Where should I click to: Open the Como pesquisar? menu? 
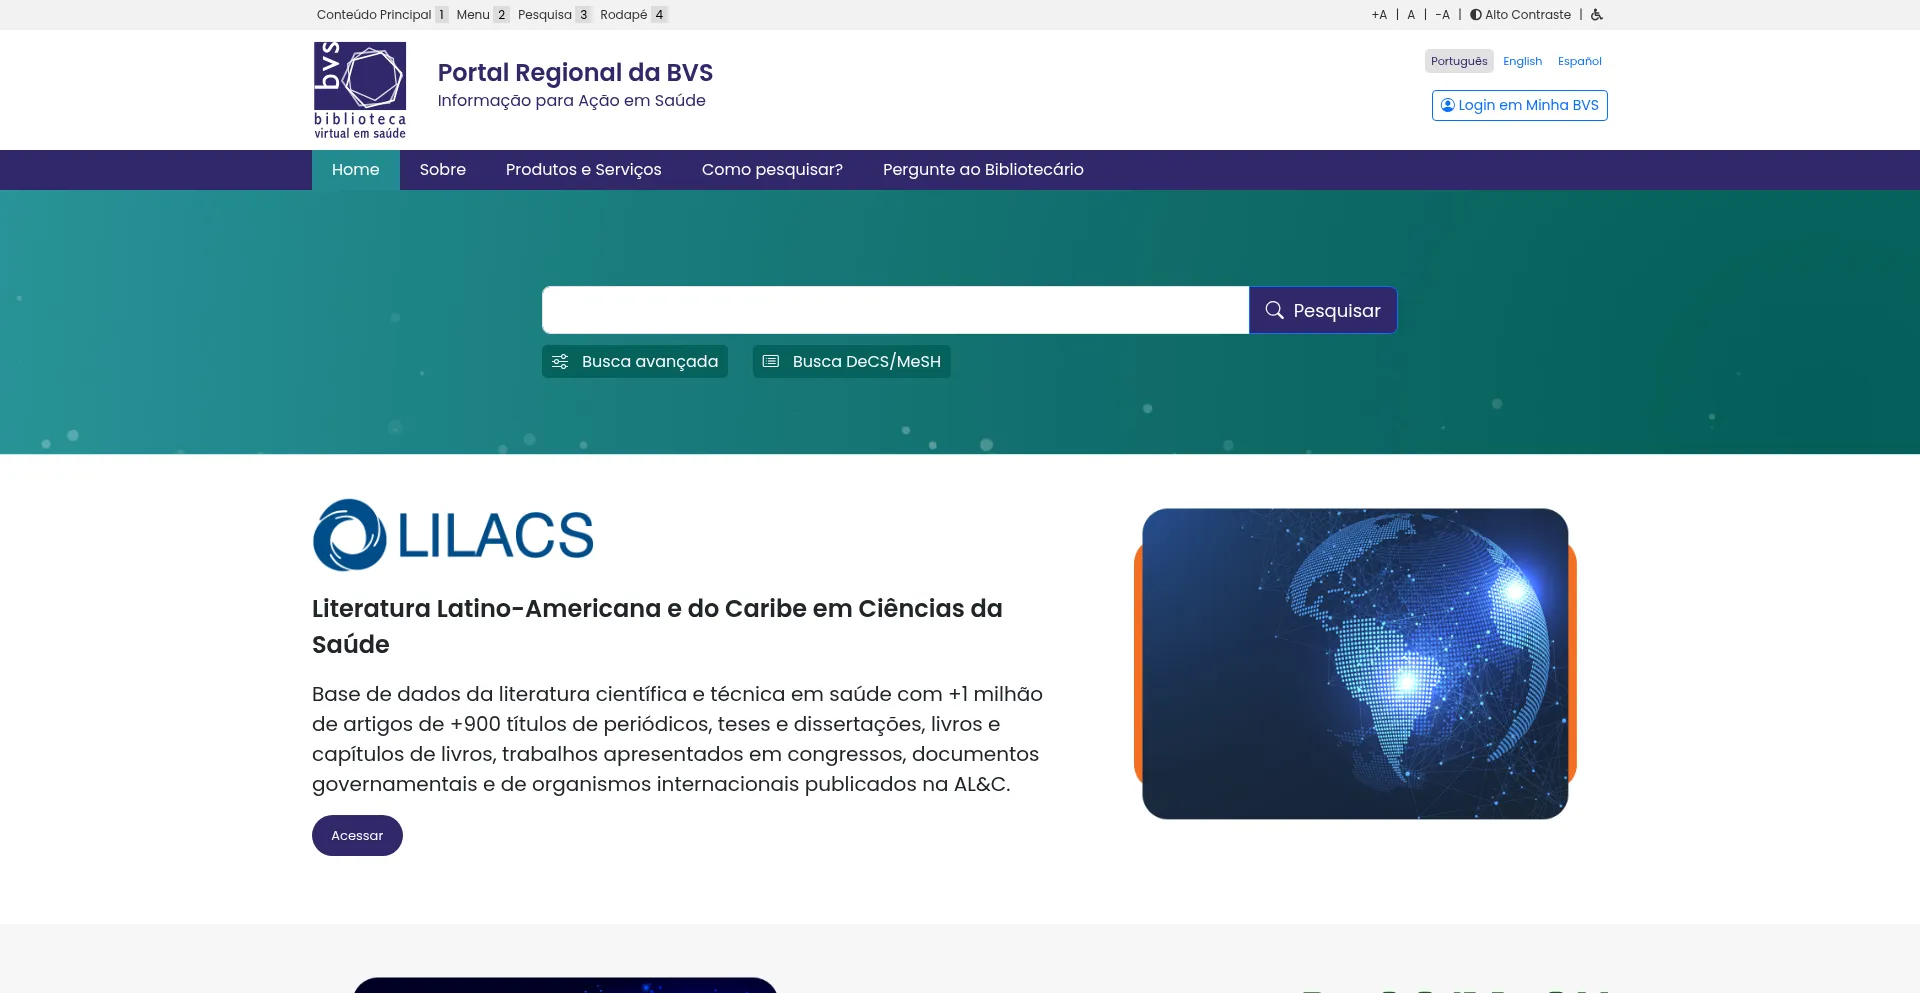pos(771,169)
